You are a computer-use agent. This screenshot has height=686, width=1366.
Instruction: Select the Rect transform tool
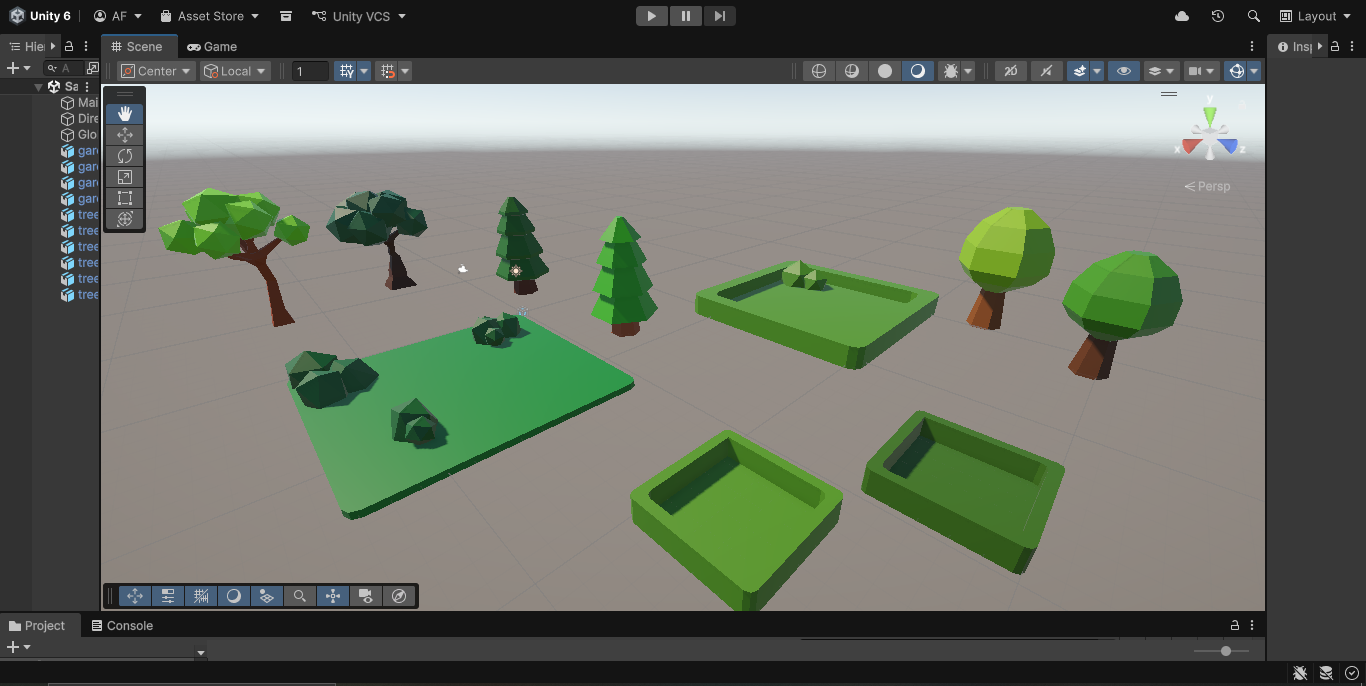pyautogui.click(x=125, y=198)
